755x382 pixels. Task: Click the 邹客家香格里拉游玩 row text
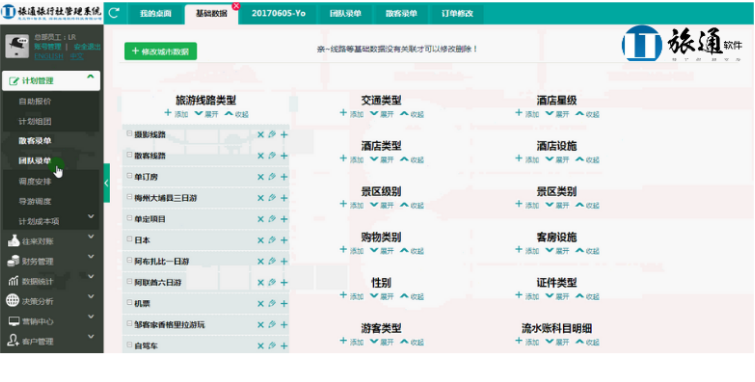click(169, 325)
